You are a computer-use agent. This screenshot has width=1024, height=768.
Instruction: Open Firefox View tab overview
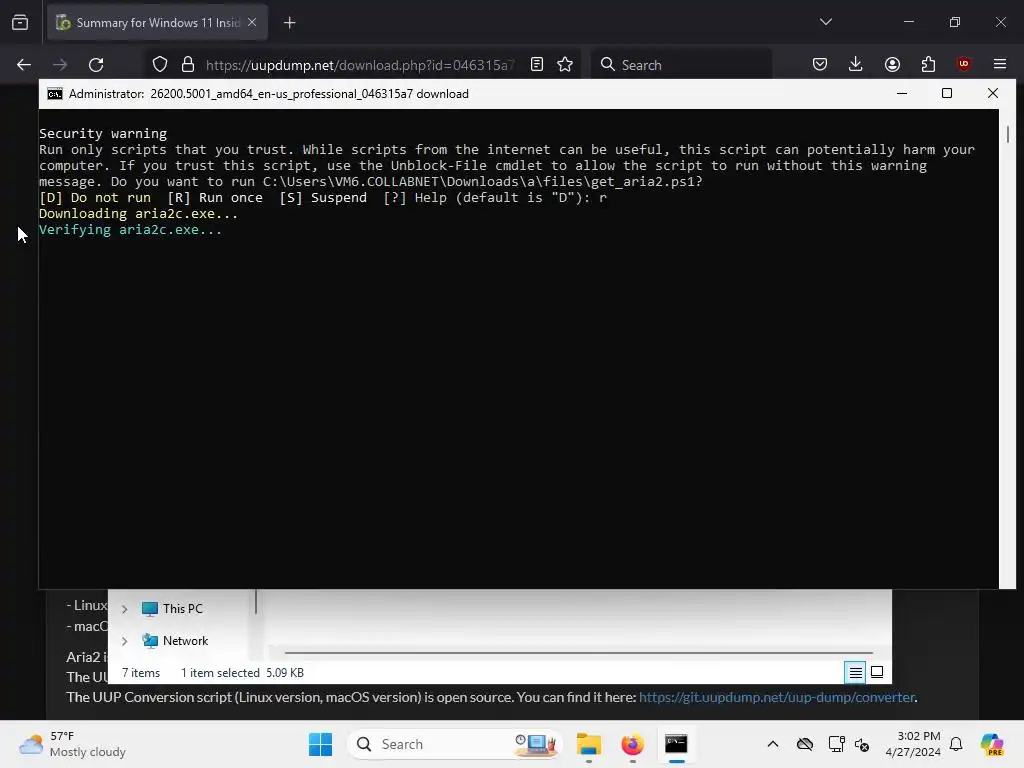click(20, 23)
